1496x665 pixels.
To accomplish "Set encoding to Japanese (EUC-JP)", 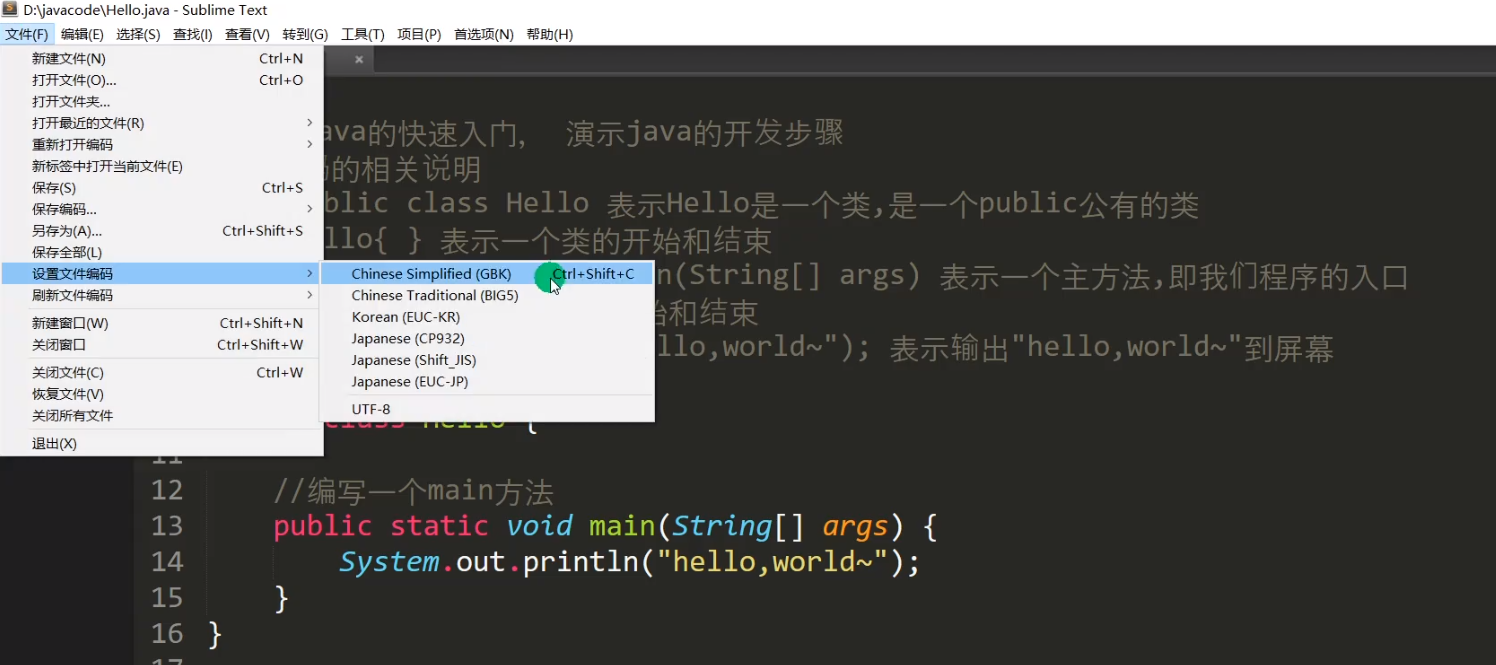I will (487, 382).
